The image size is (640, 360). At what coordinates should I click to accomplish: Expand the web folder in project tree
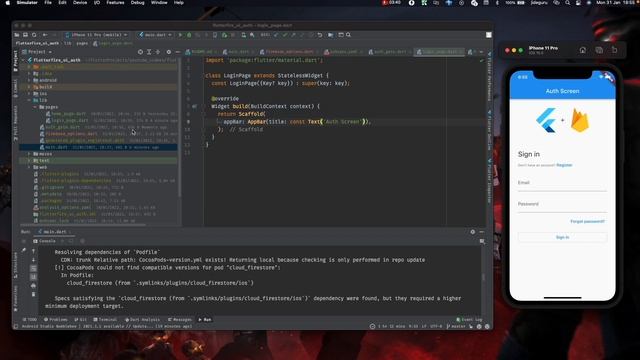click(x=29, y=167)
